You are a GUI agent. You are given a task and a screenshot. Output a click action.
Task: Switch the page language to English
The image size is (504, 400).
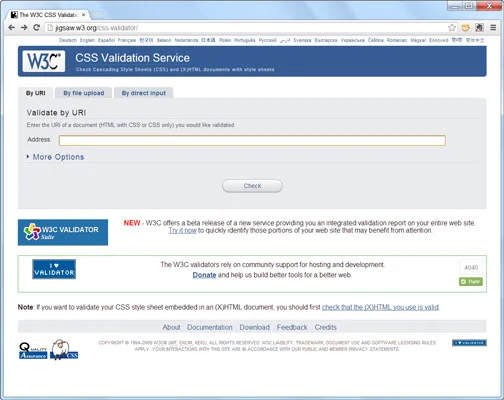87,40
